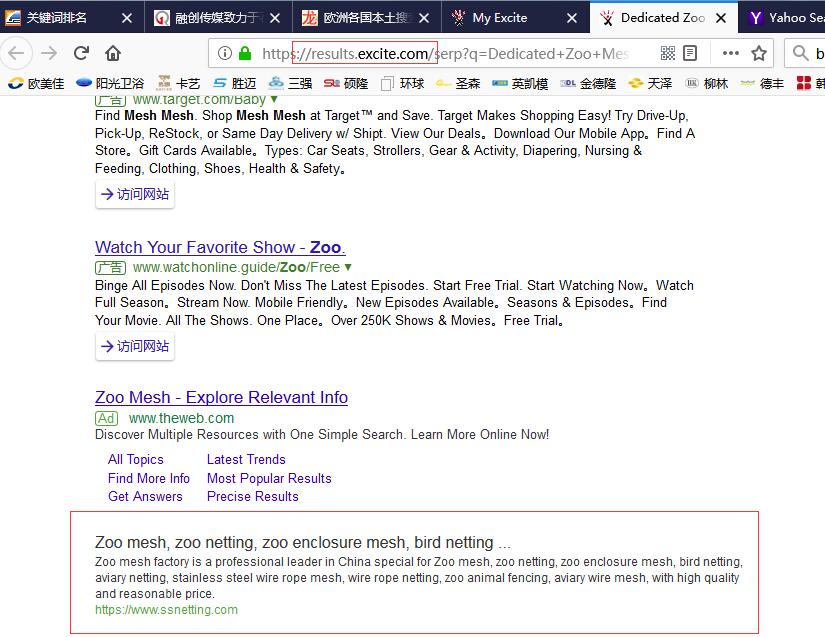This screenshot has height=637, width=825.
Task: Open the 阳光卫浴 bookmark
Action: 110,83
